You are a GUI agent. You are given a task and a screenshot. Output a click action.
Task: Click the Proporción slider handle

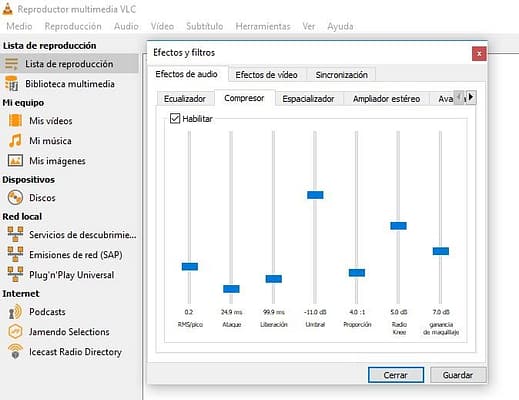[x=357, y=273]
